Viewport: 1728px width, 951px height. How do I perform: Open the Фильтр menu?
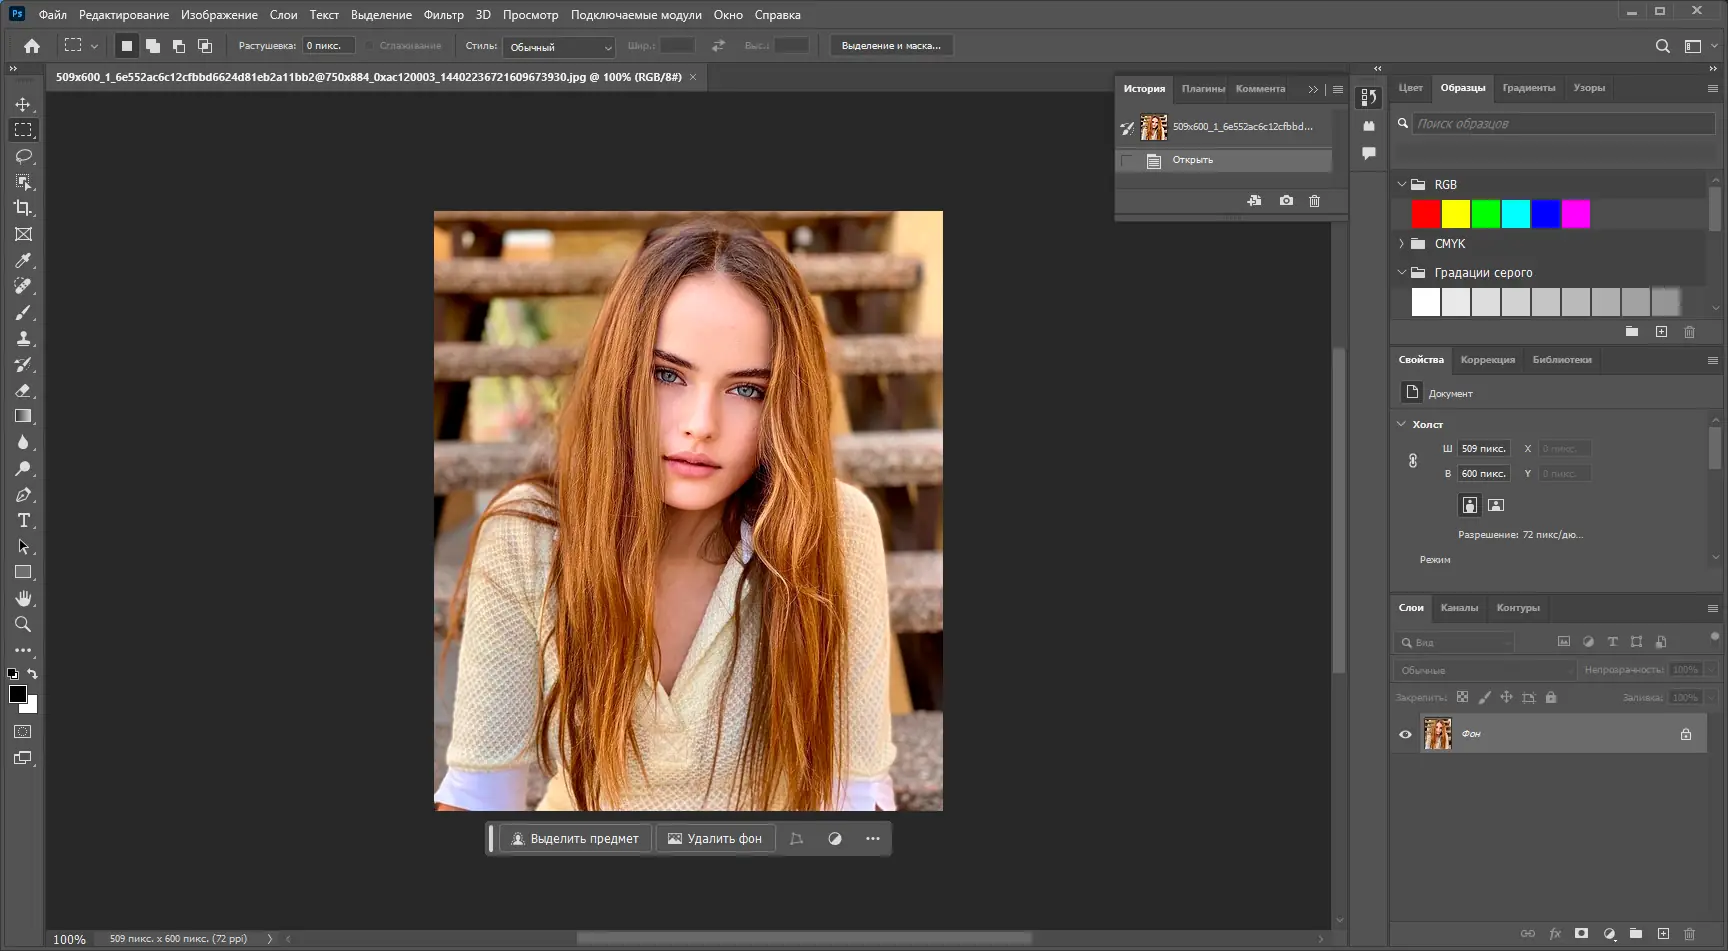[x=443, y=15]
